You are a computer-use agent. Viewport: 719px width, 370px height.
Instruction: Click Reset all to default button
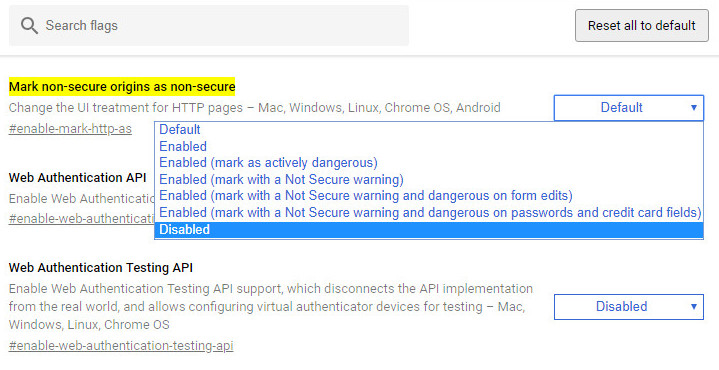(642, 26)
